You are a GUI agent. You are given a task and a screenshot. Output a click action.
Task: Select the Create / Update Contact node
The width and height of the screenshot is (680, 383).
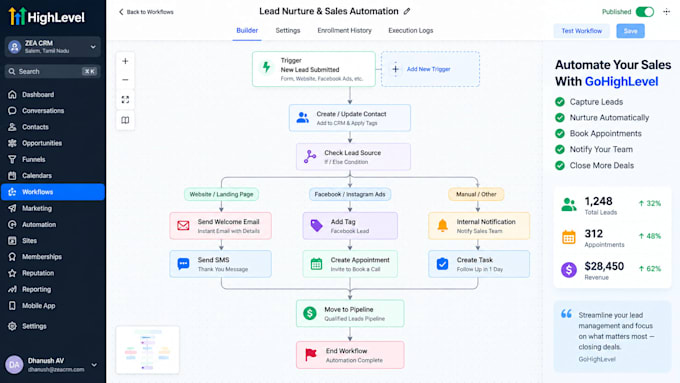350,118
